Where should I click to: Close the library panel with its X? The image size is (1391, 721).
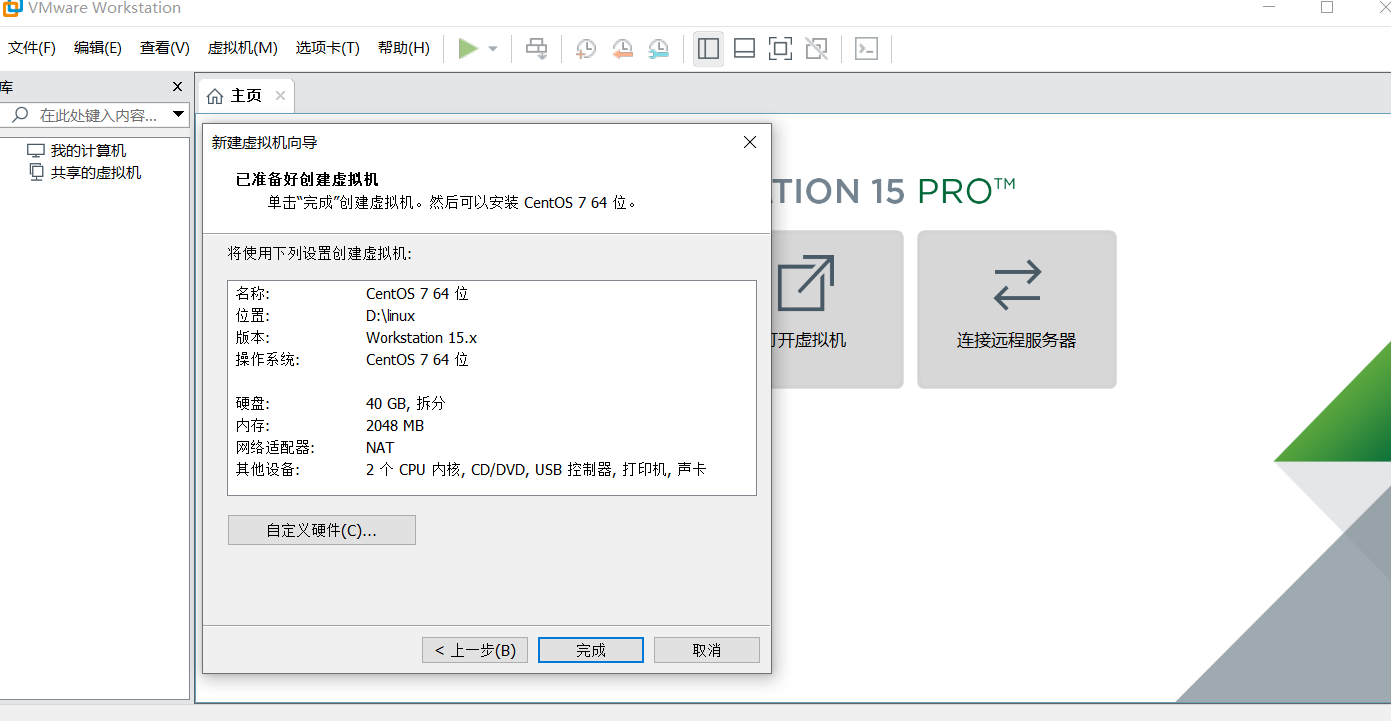(178, 87)
